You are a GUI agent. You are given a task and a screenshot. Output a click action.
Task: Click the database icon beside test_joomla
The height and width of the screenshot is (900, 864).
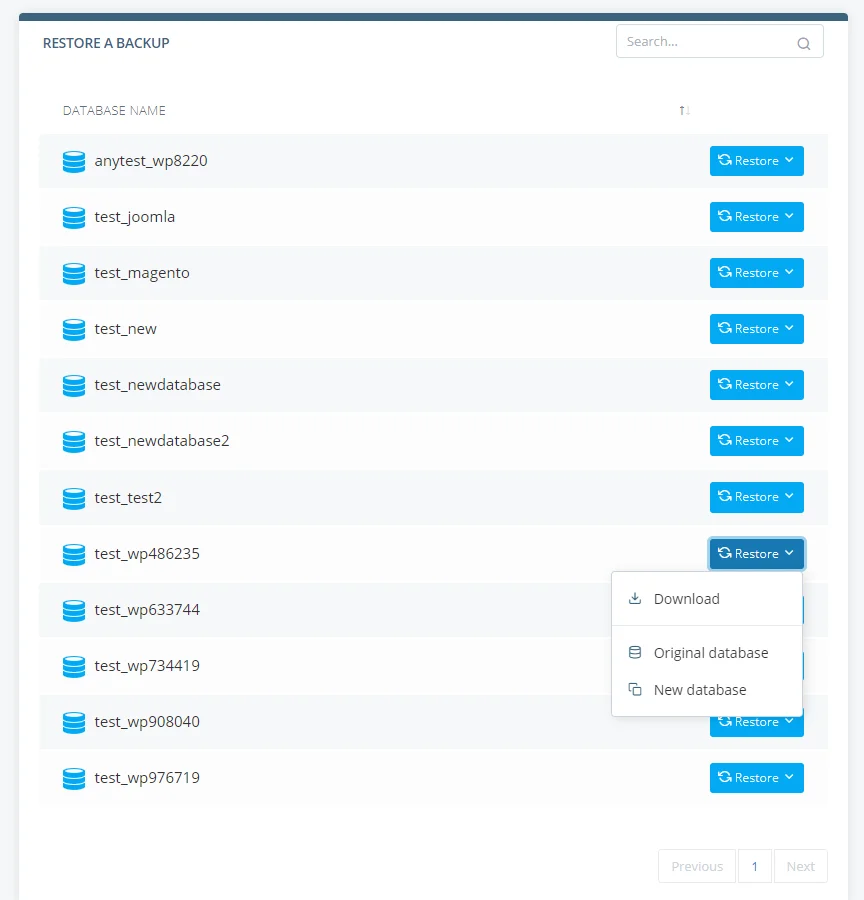(73, 217)
